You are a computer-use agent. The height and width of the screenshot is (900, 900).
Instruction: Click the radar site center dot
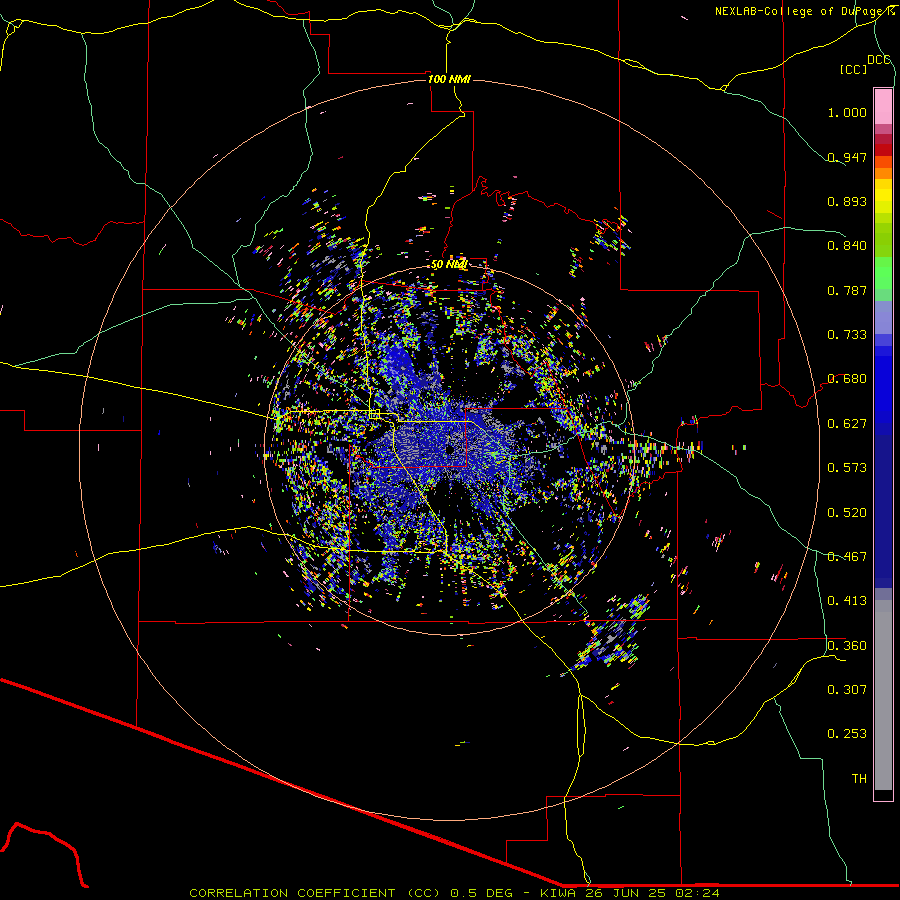pyautogui.click(x=449, y=450)
